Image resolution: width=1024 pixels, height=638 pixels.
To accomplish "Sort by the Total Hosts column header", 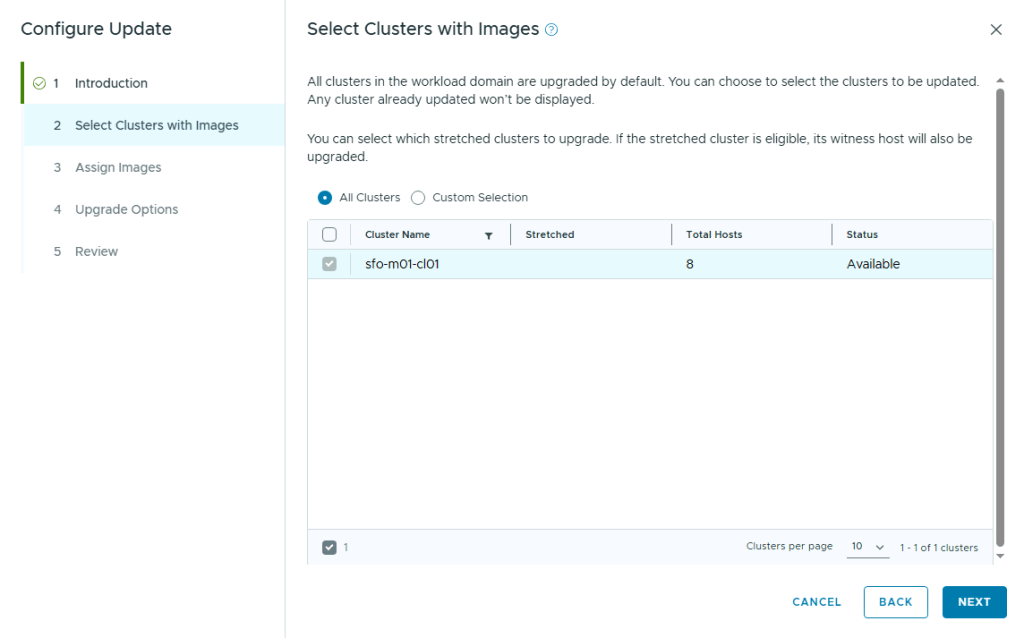I will click(x=714, y=235).
